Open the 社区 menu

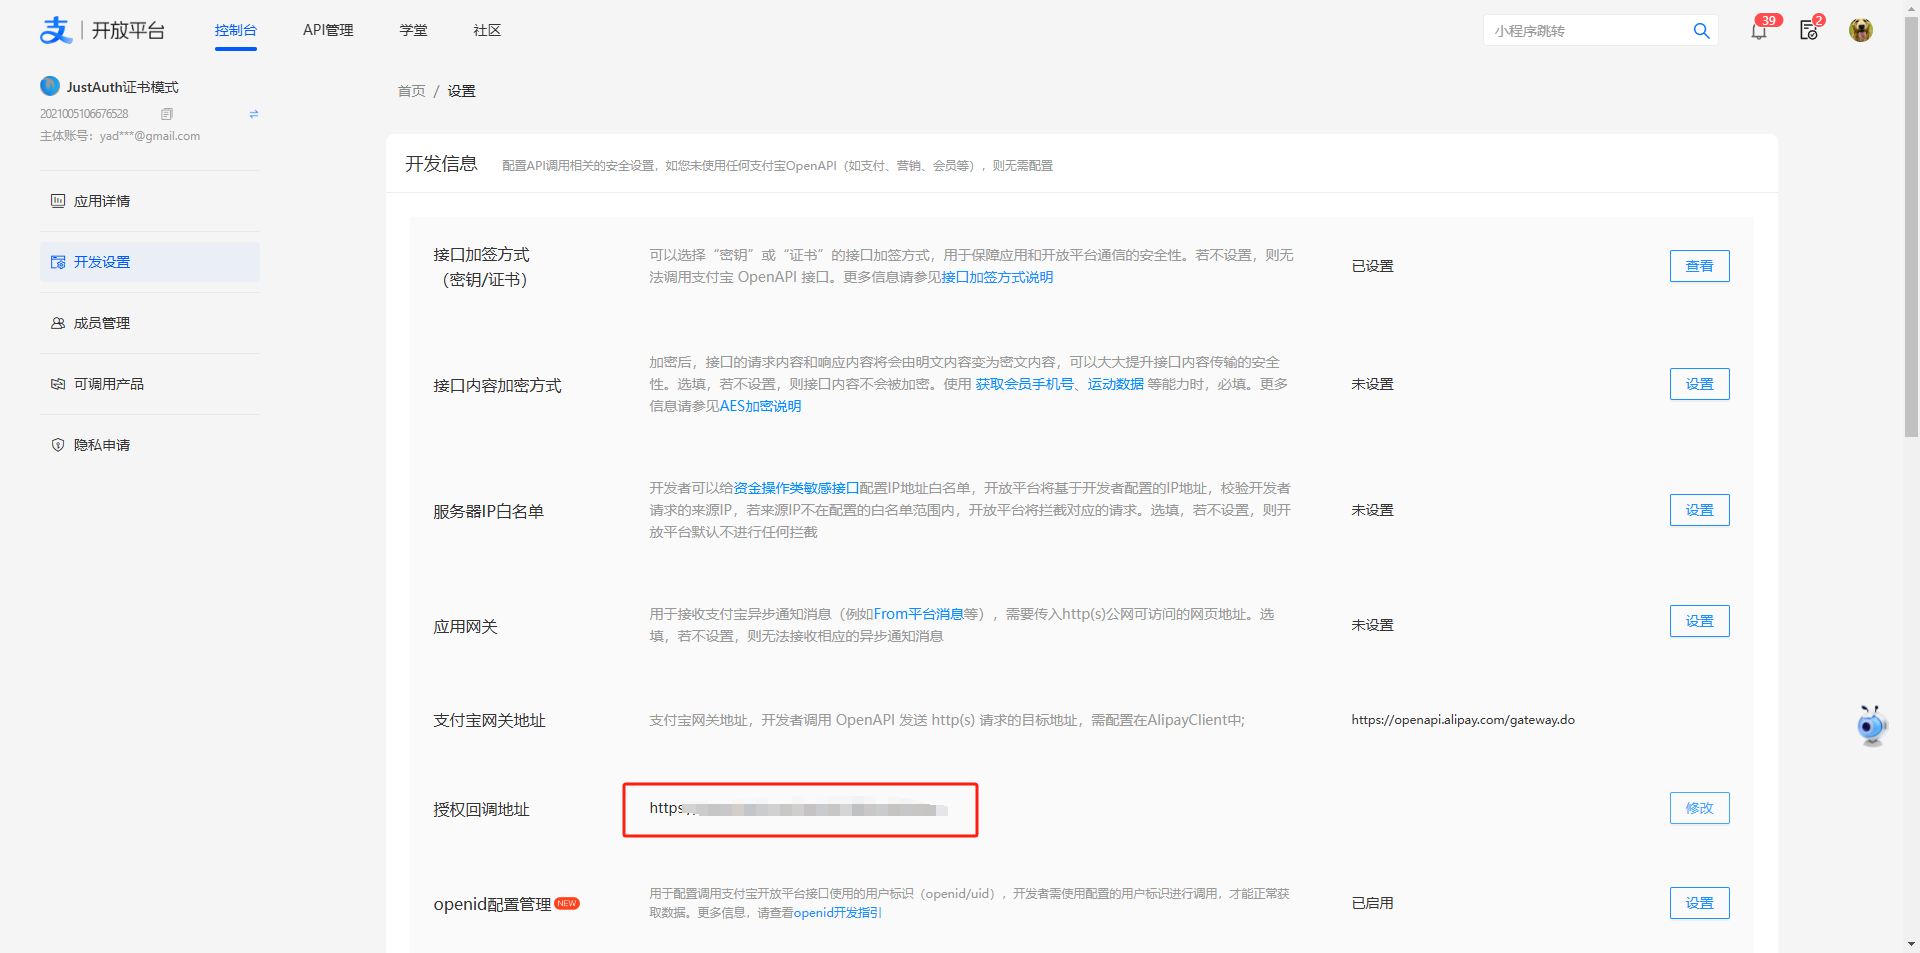coord(487,30)
